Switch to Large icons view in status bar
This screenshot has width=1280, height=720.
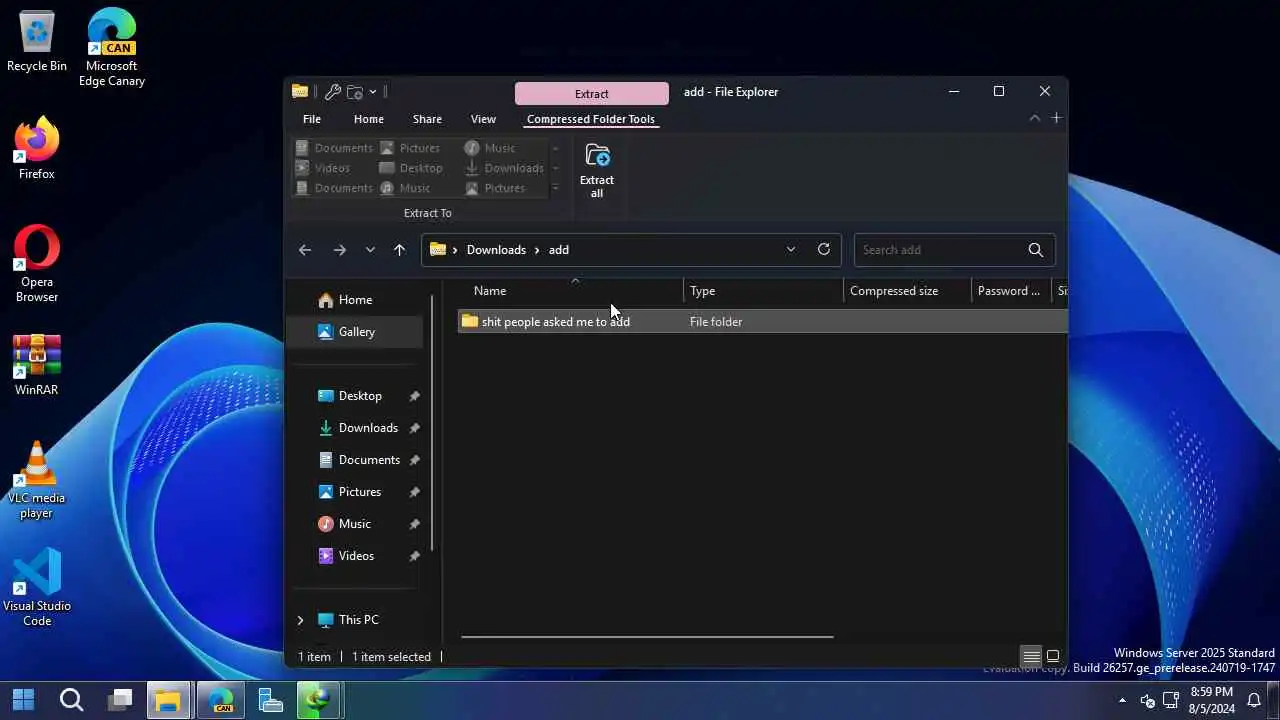point(1053,656)
